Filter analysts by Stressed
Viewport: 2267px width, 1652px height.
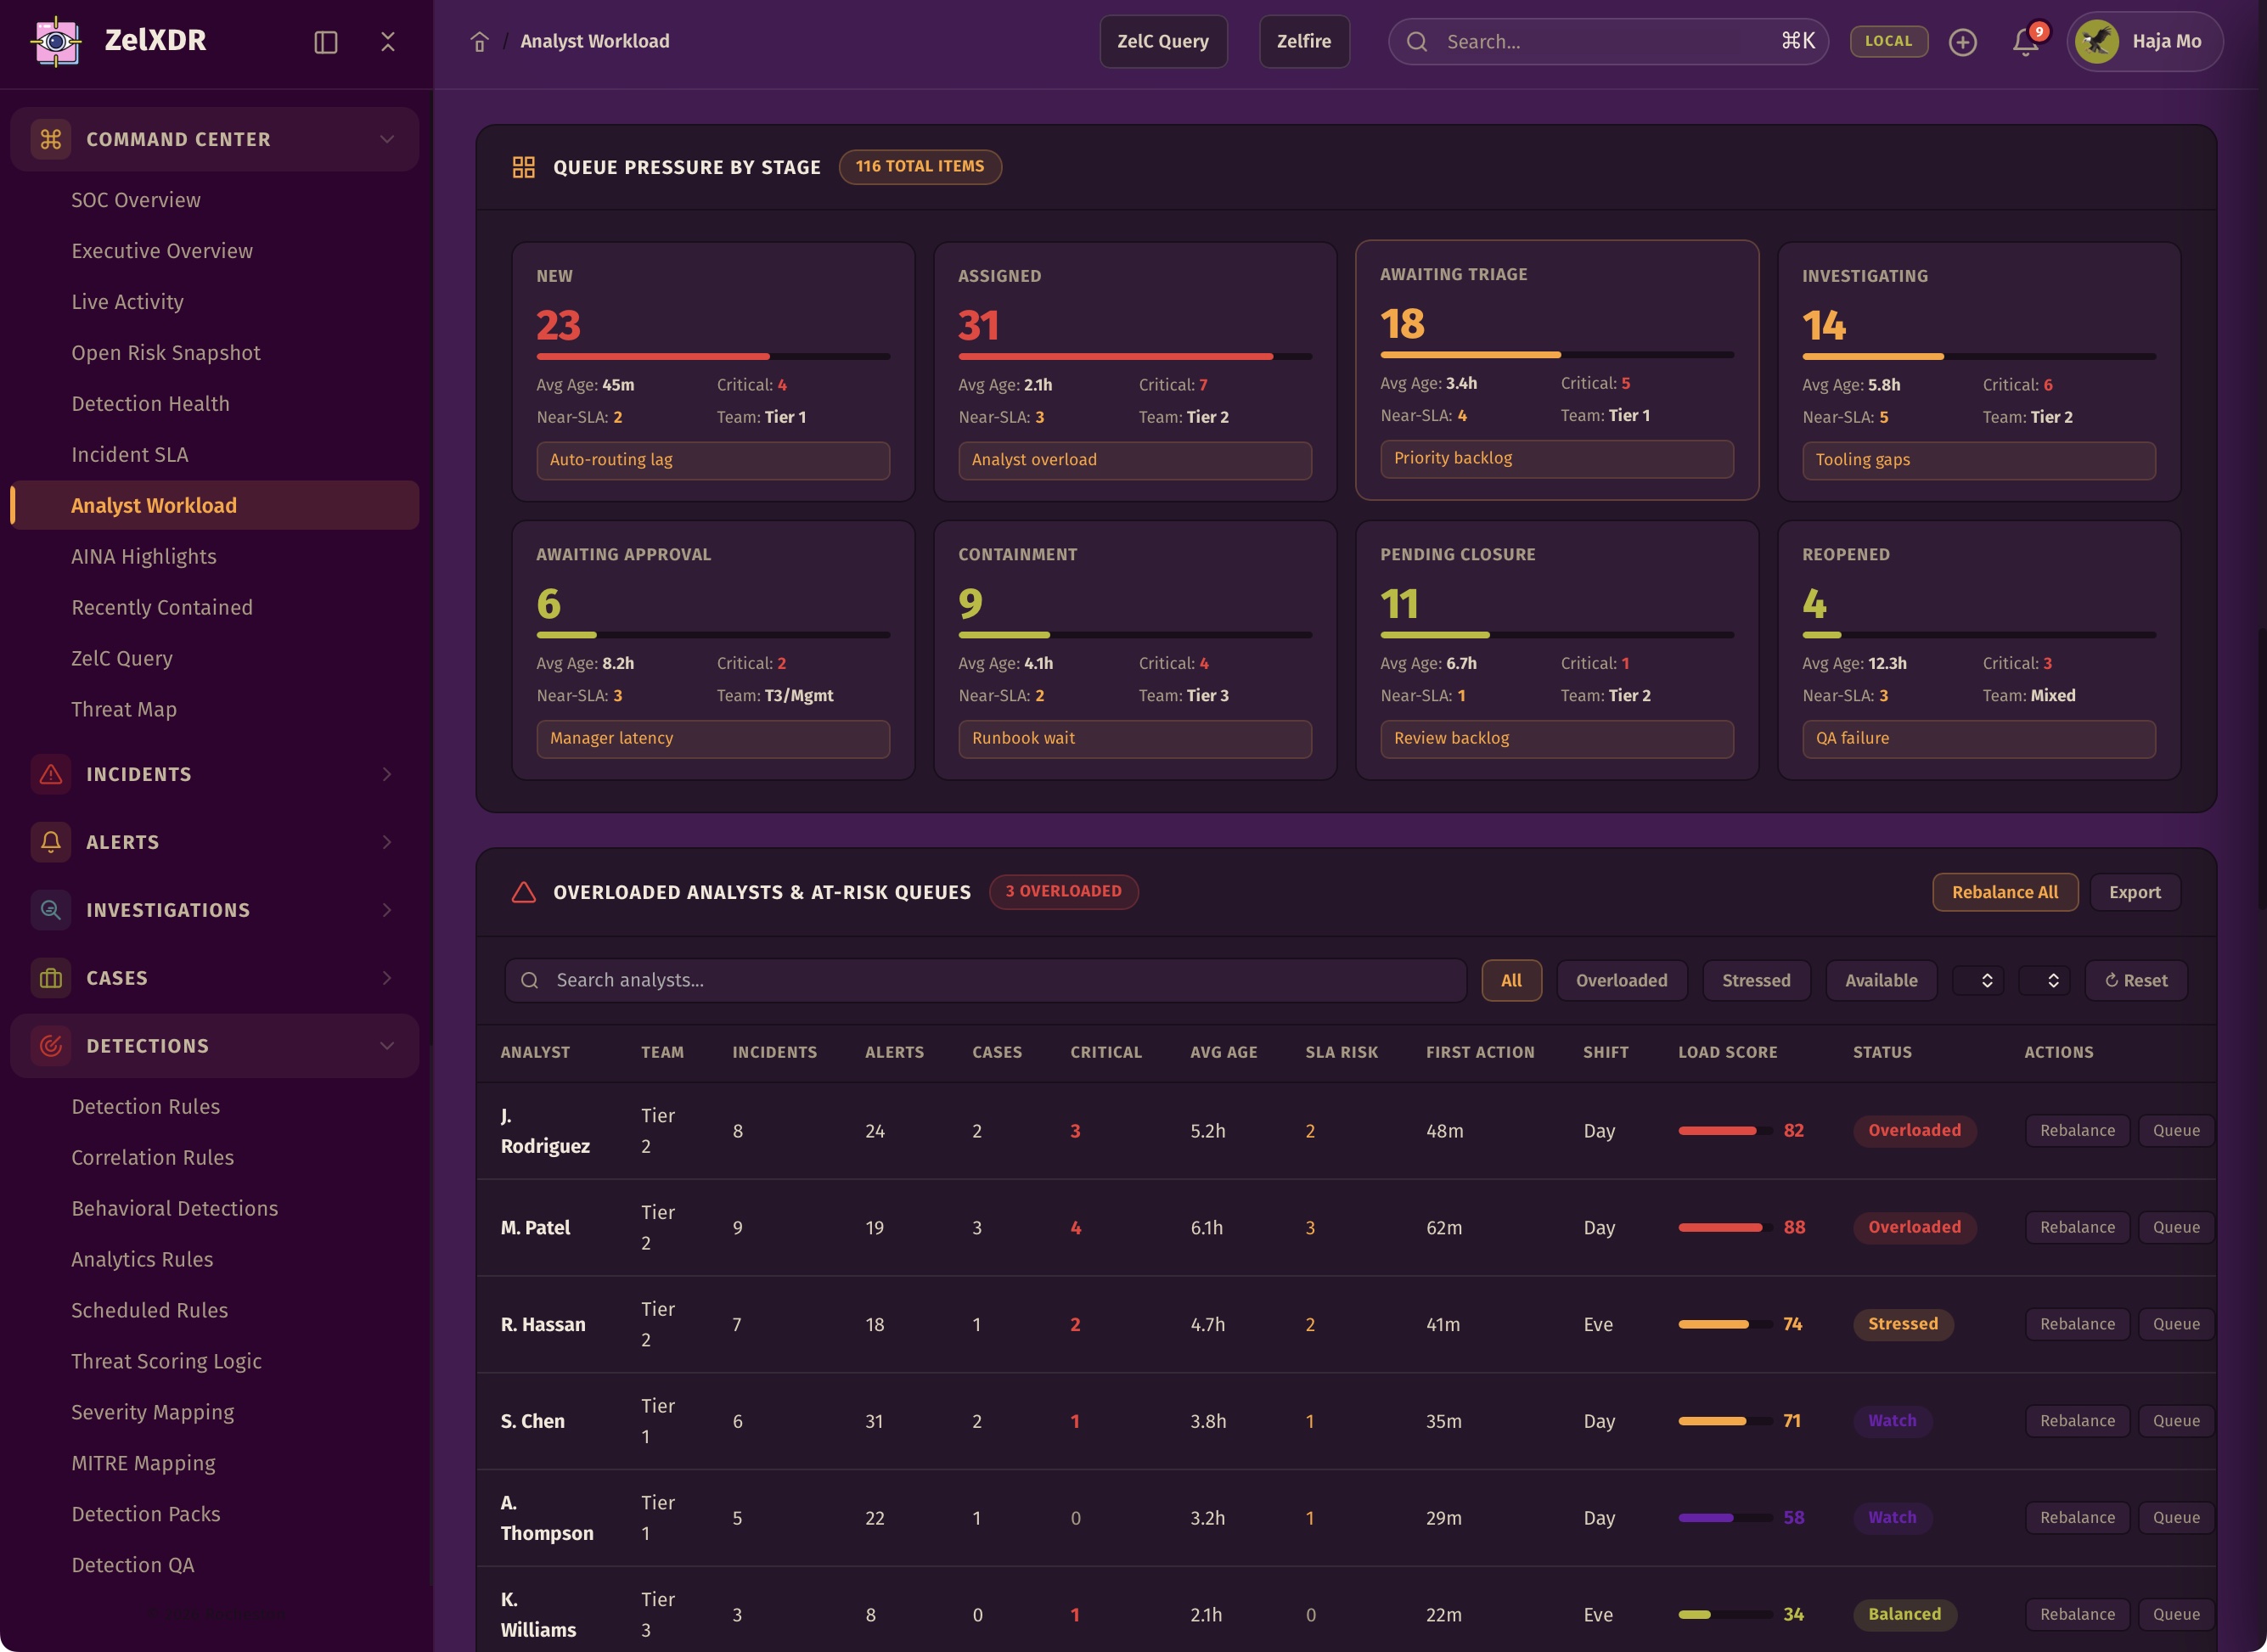[1755, 980]
